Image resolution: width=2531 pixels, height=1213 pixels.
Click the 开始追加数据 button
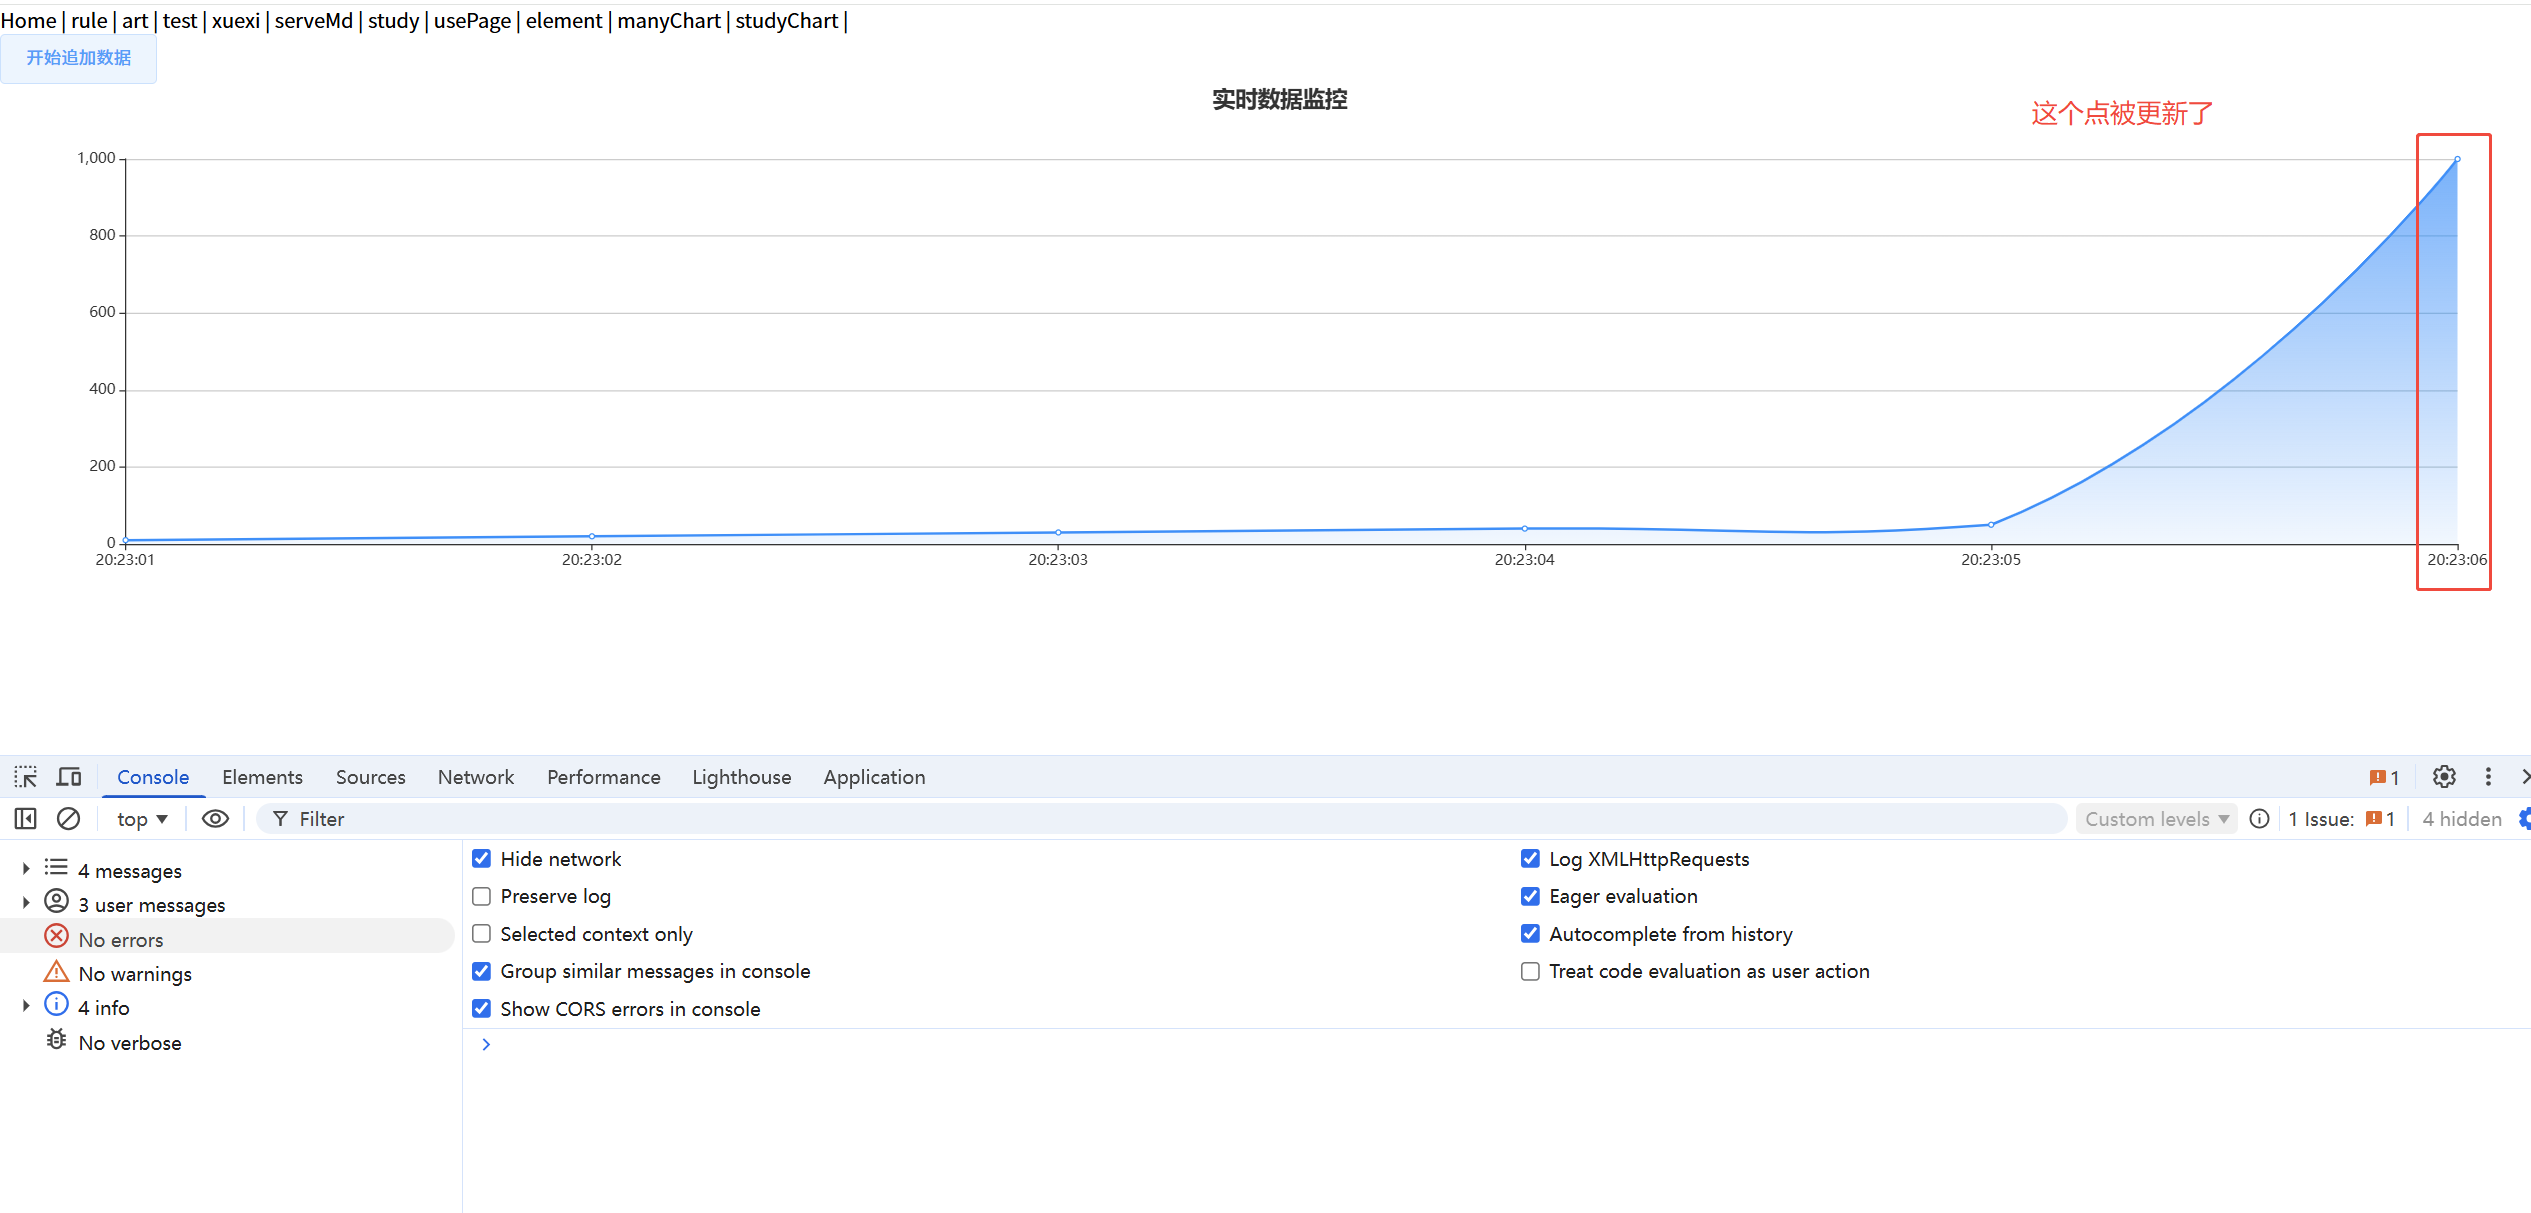pos(78,58)
